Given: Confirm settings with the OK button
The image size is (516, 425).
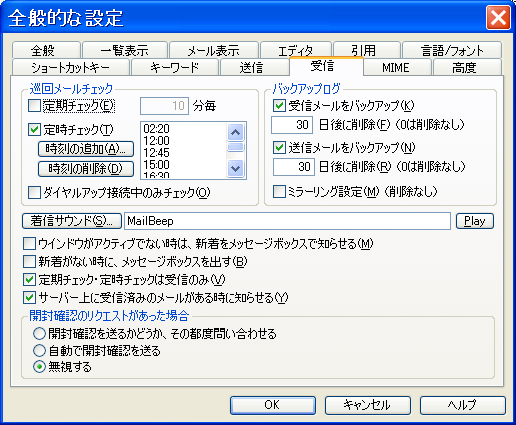Looking at the screenshot, I should click(x=273, y=405).
